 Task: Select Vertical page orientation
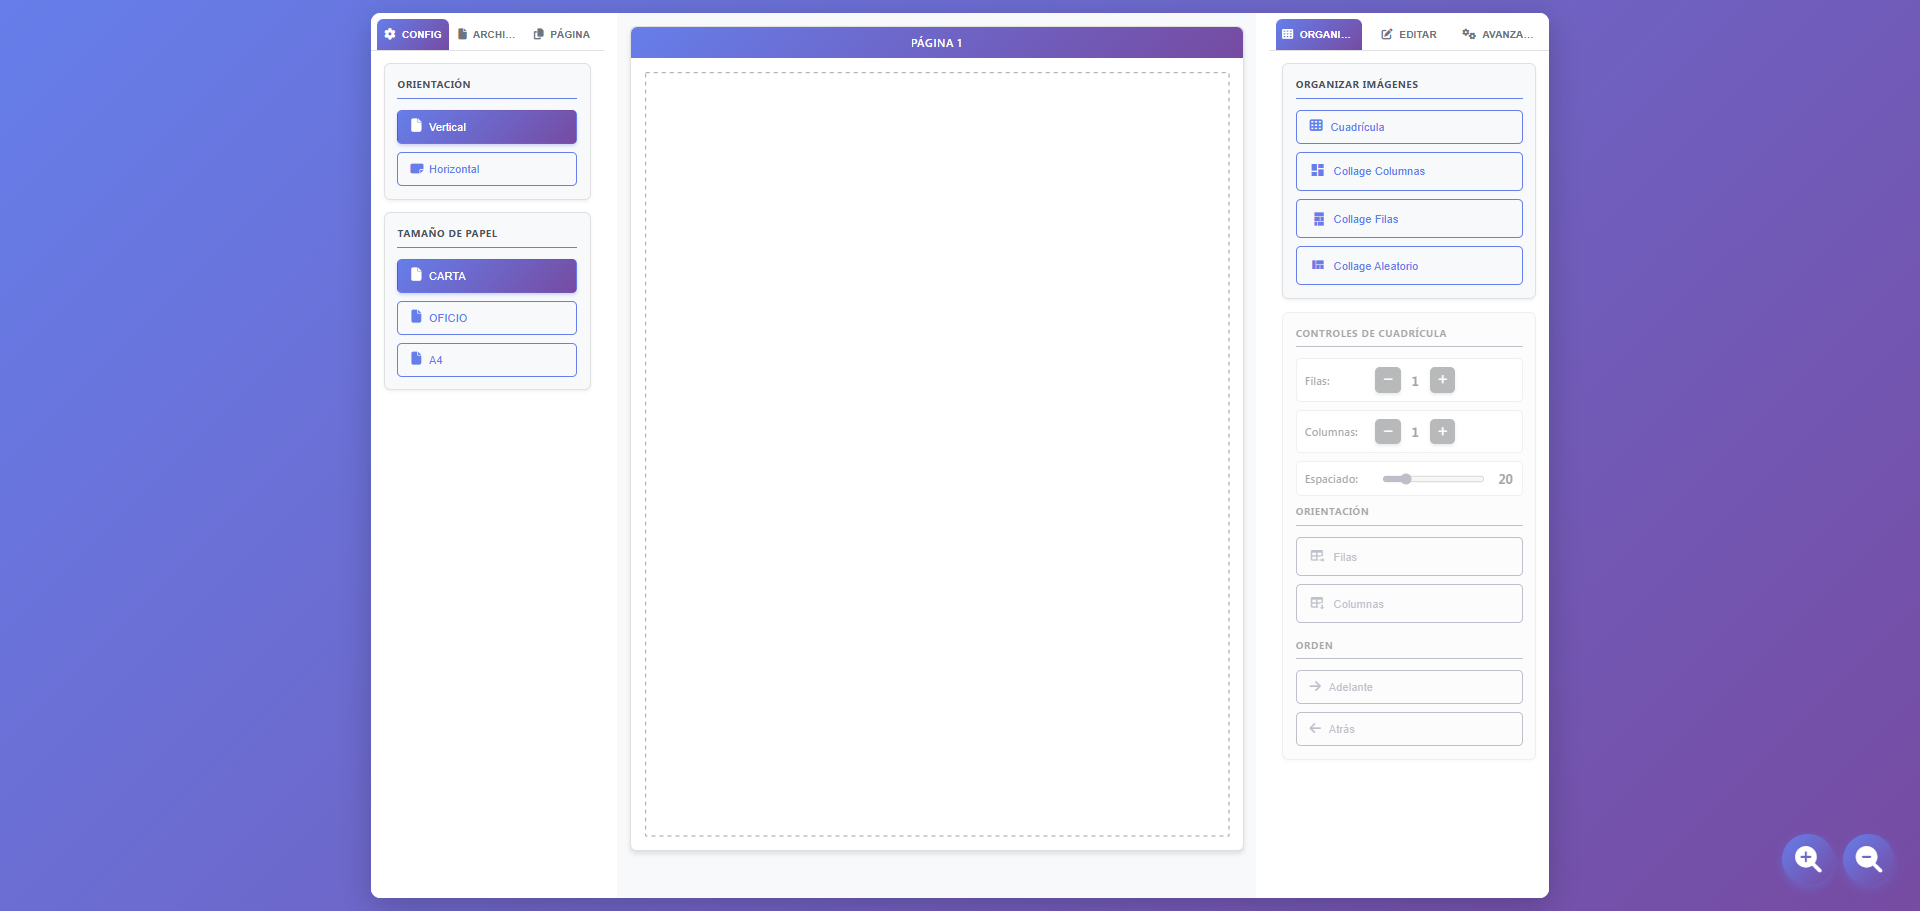click(486, 127)
